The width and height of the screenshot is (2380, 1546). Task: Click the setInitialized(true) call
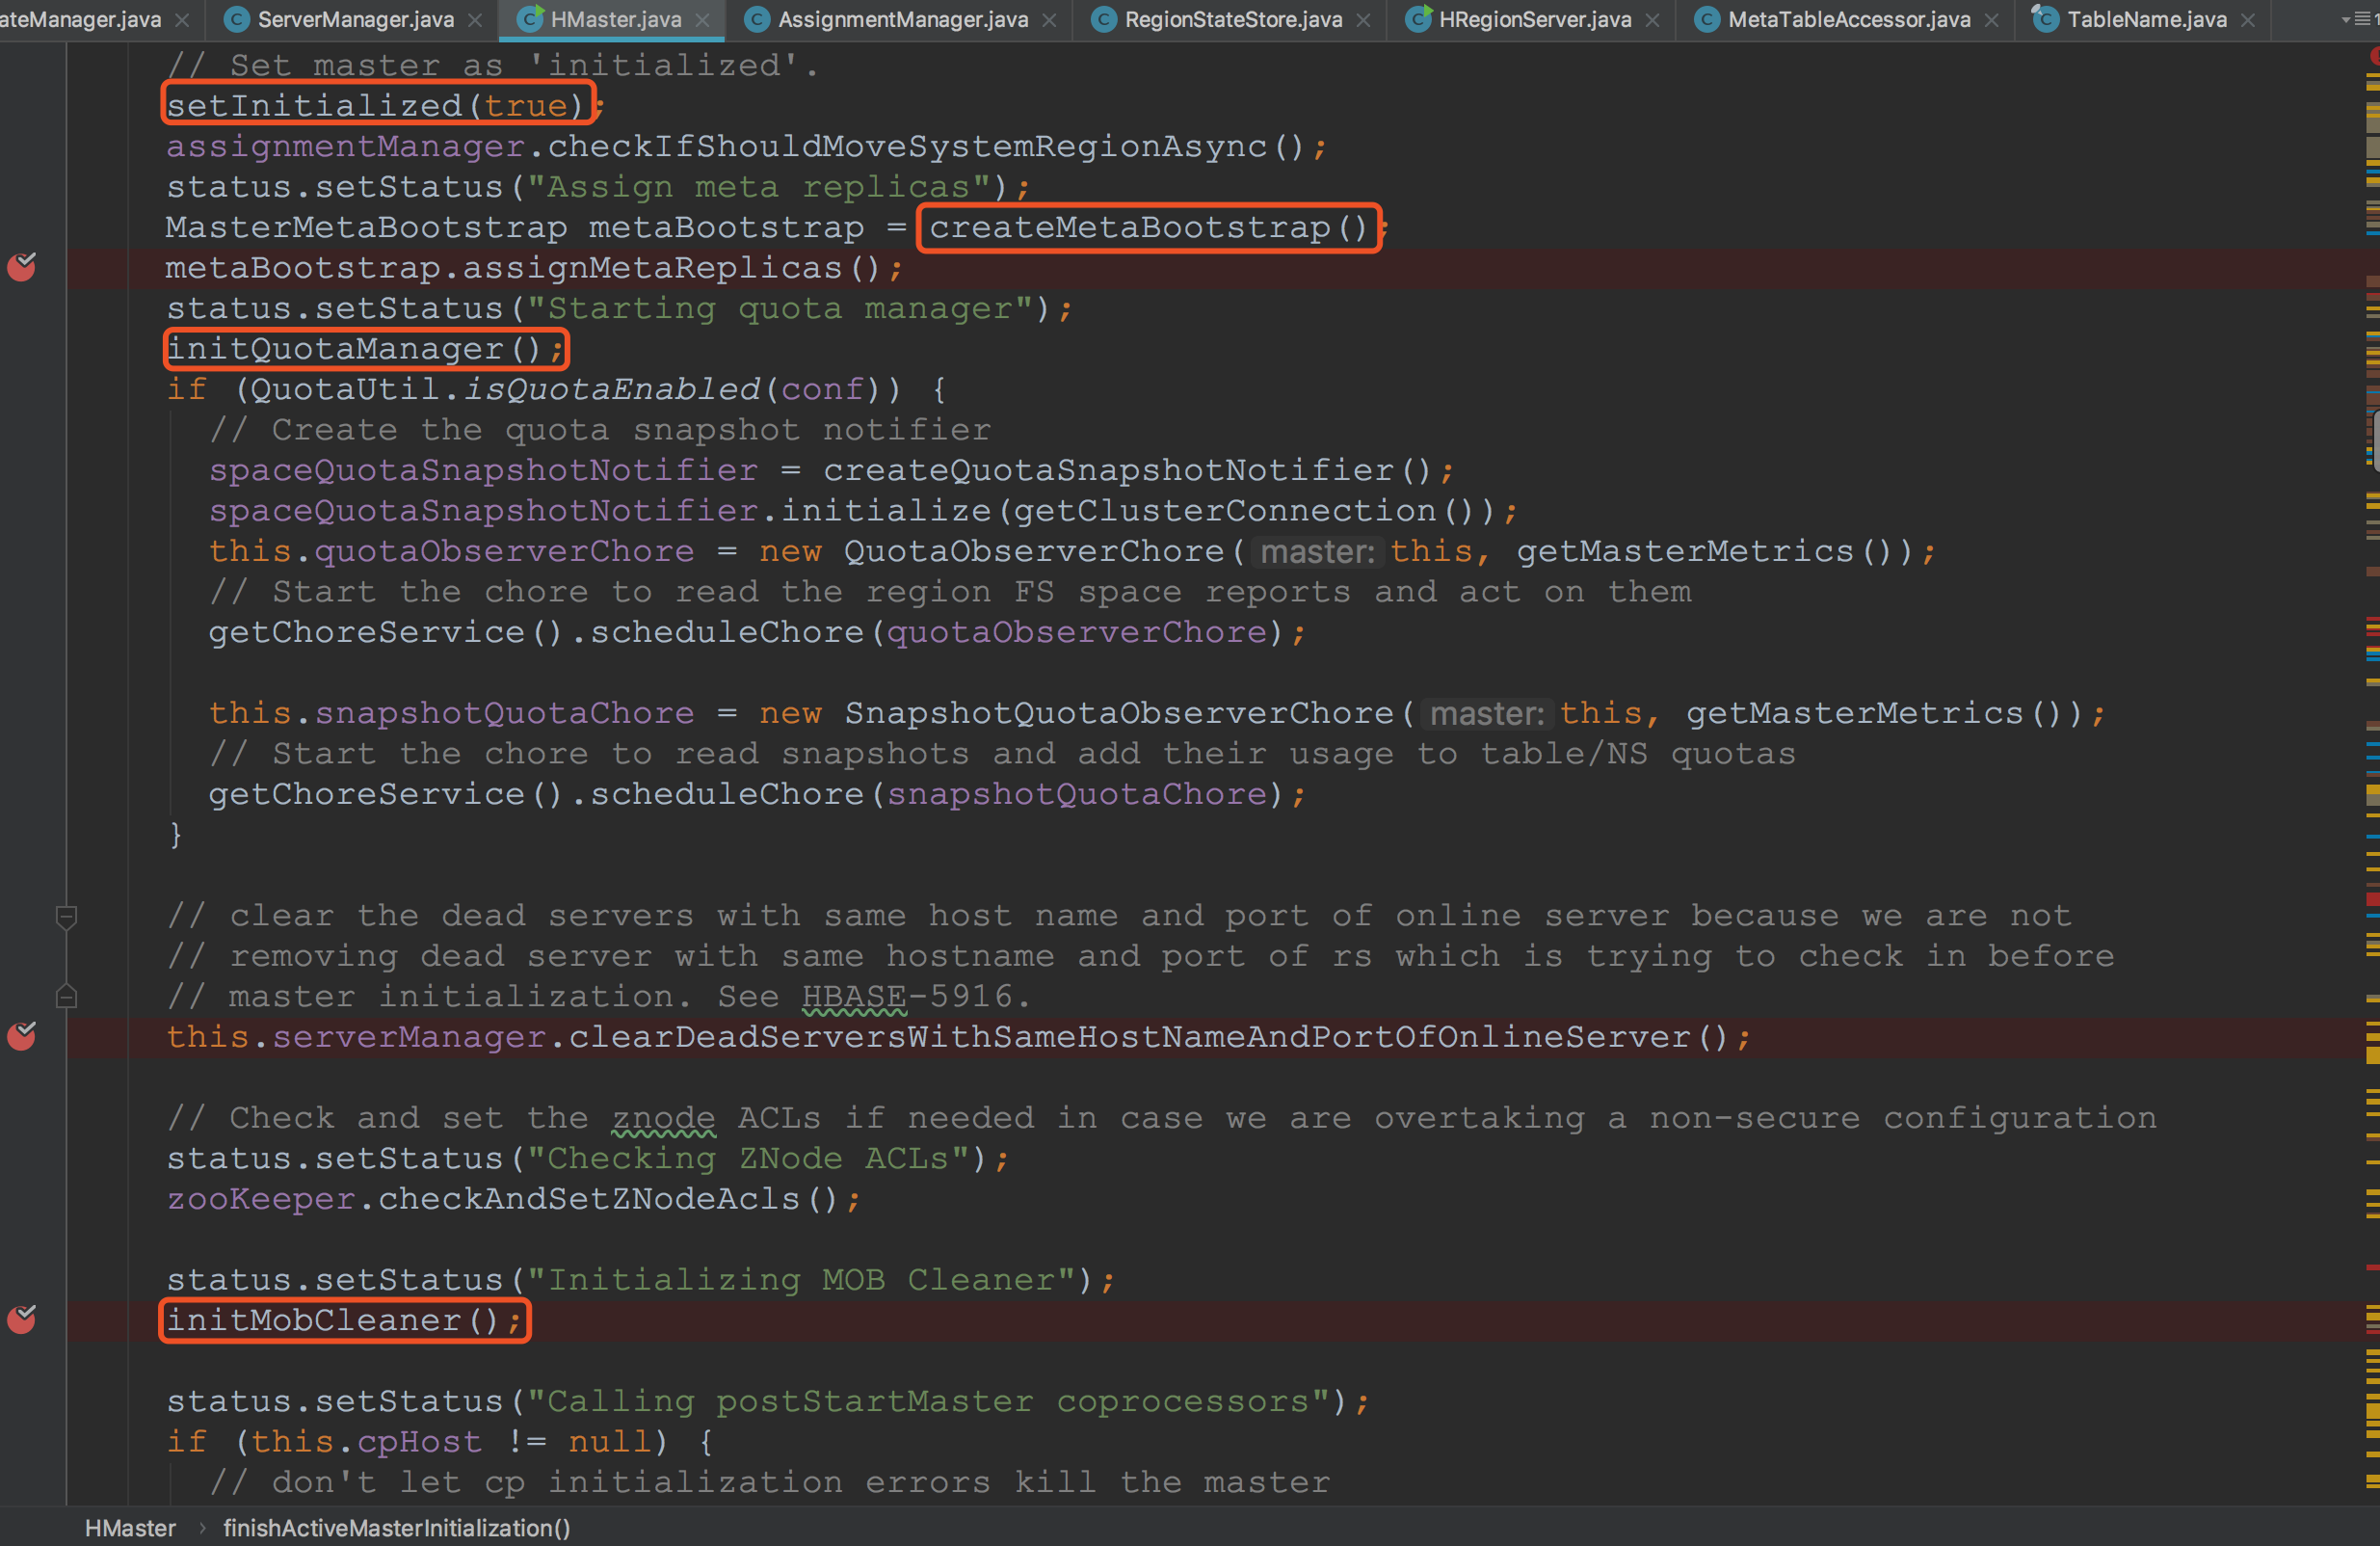coord(376,105)
